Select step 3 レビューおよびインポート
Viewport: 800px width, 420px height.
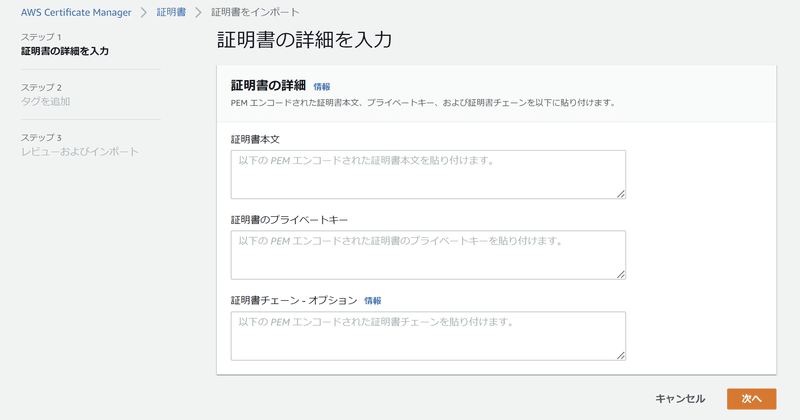(x=80, y=152)
